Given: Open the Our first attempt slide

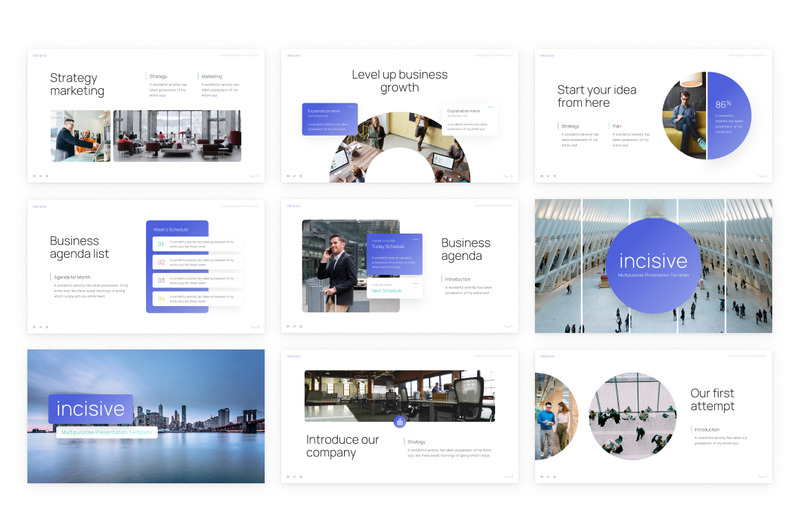Looking at the screenshot, I should [653, 416].
